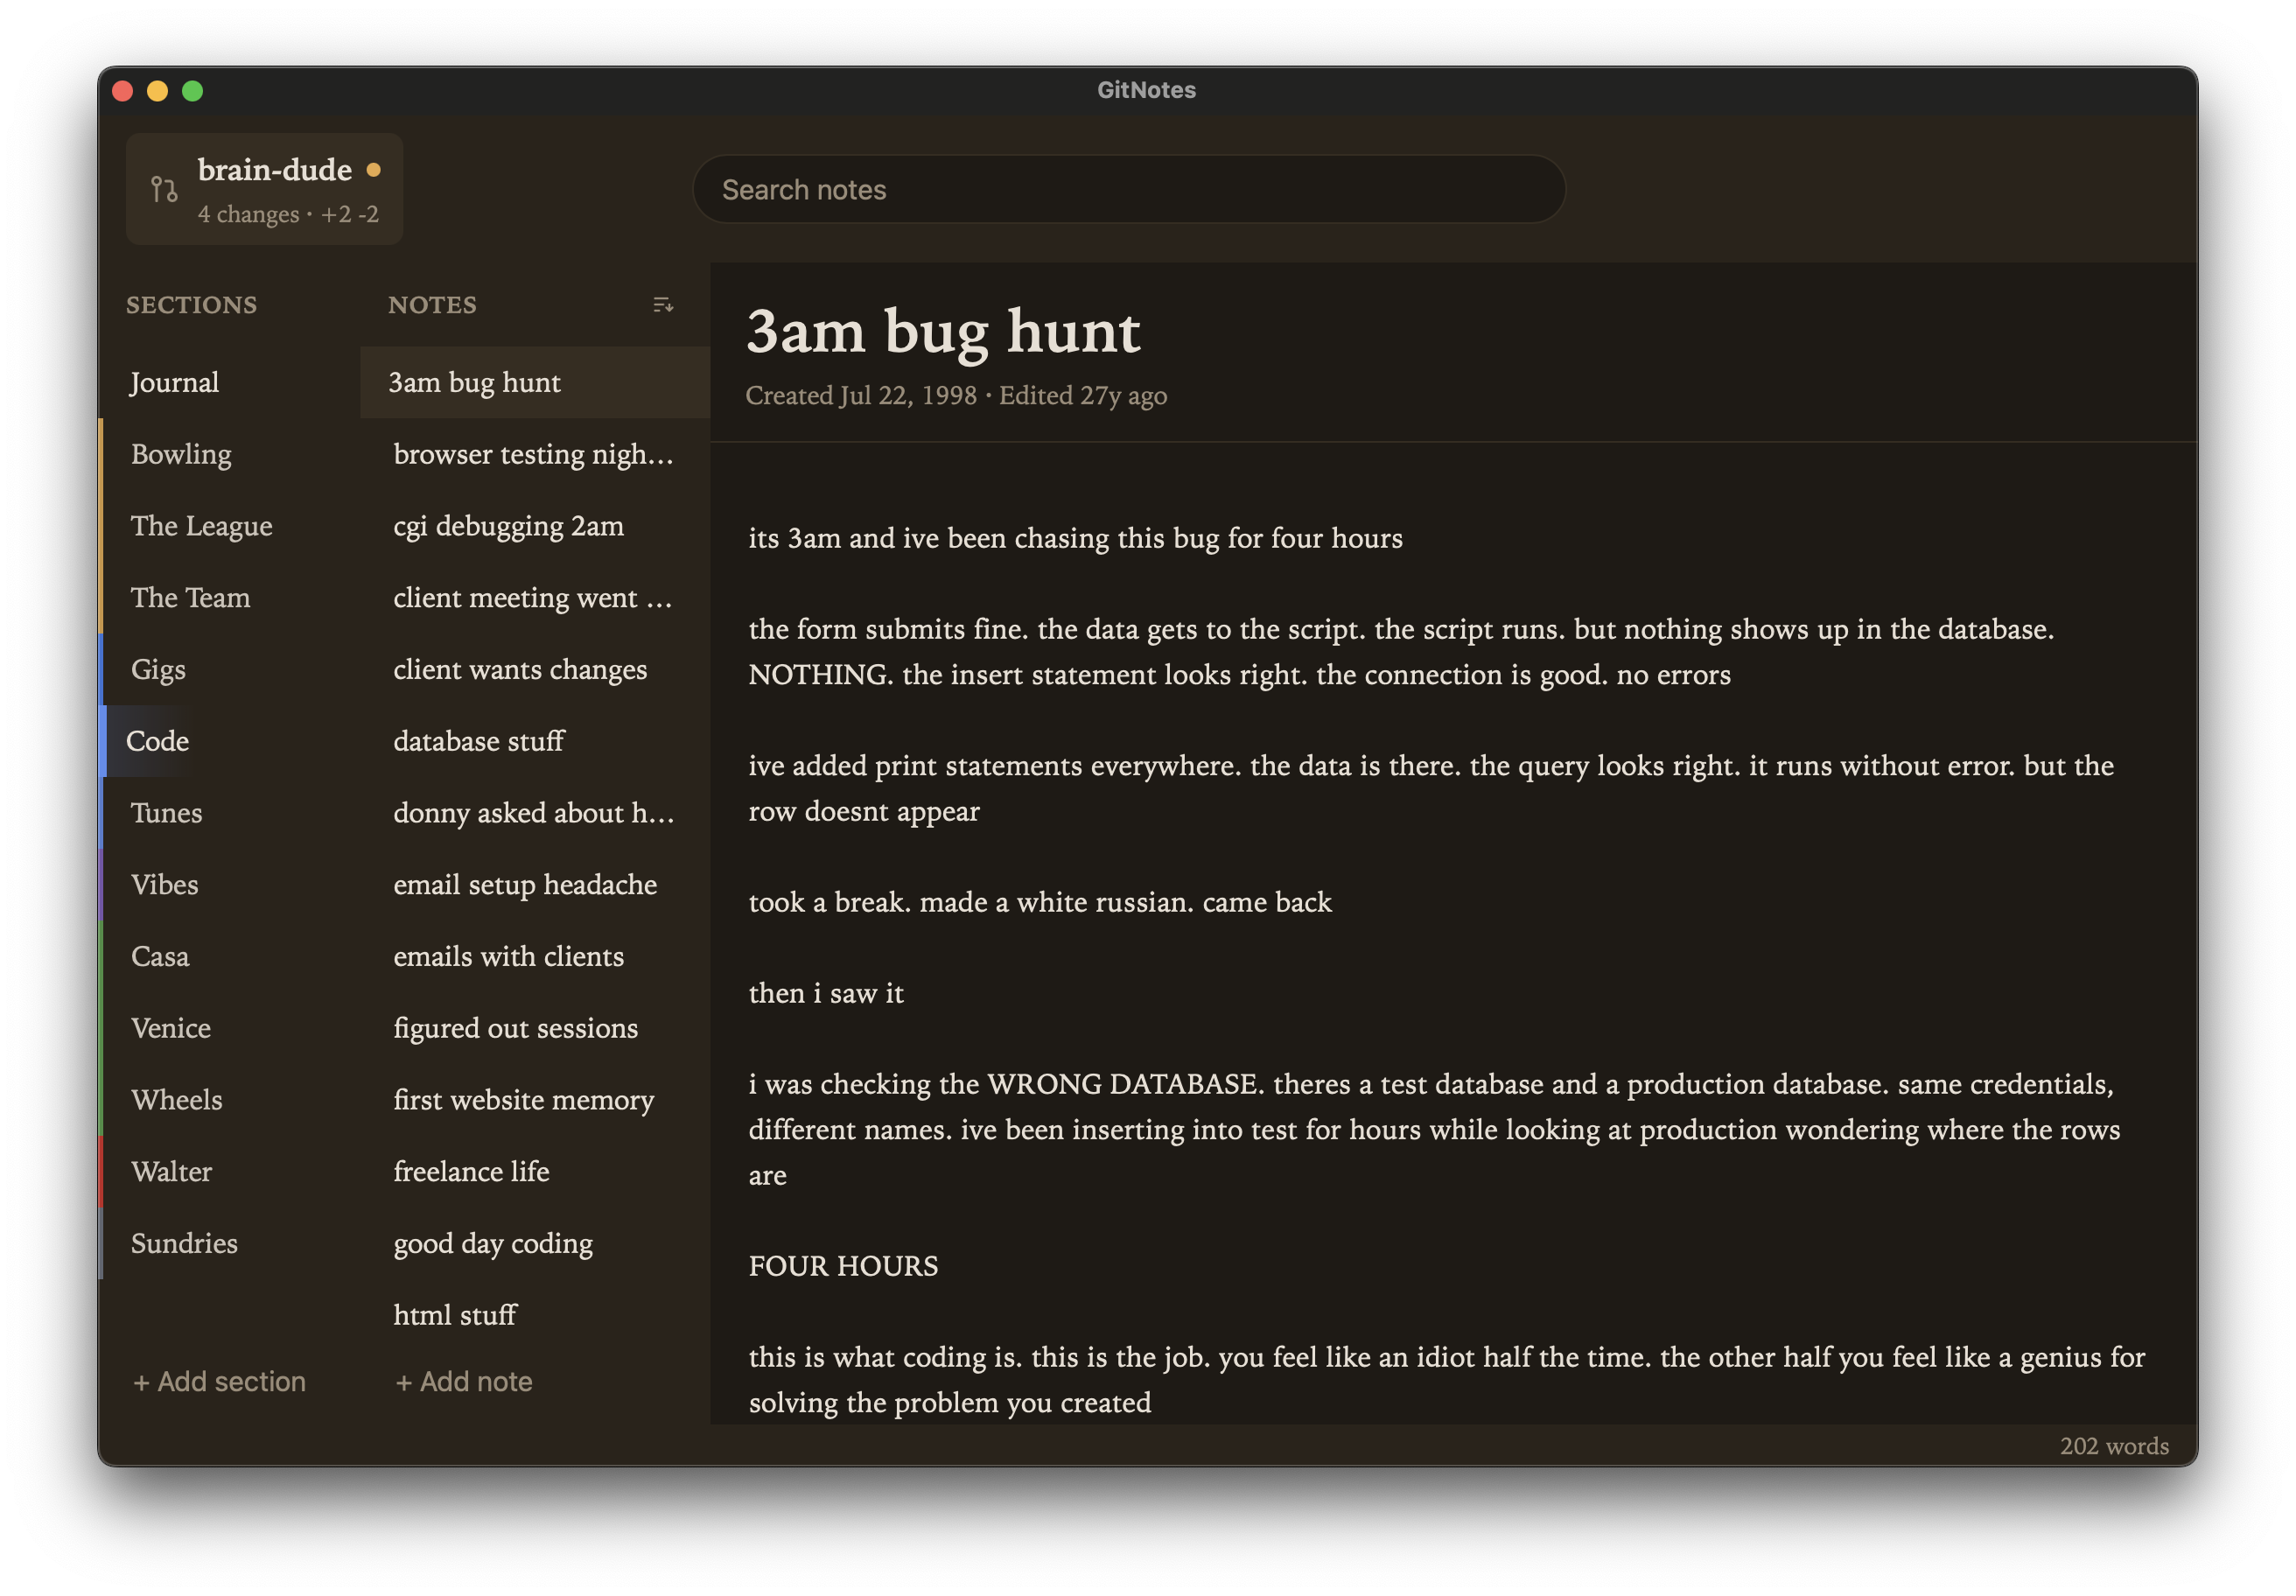Click the 202 words count indicator

2113,1446
